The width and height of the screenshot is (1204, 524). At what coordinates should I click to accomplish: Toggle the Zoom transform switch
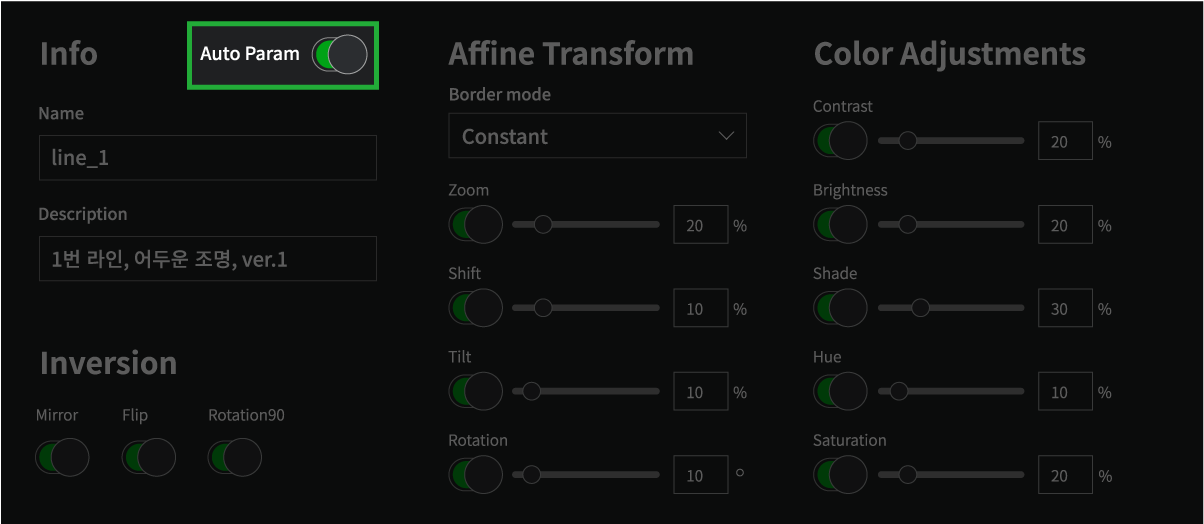475,225
